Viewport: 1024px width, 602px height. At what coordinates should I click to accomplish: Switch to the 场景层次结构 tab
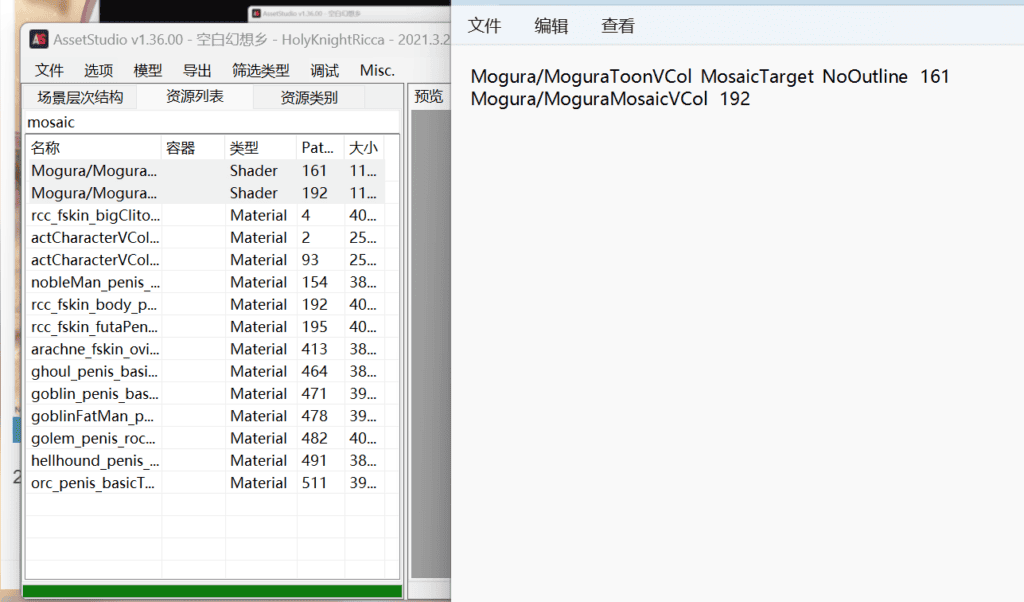pos(80,97)
